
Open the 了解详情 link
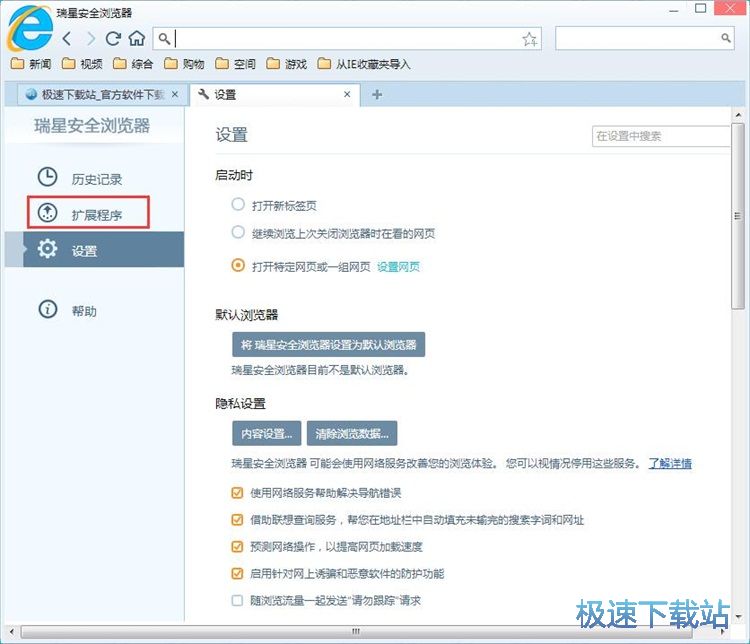pos(670,463)
